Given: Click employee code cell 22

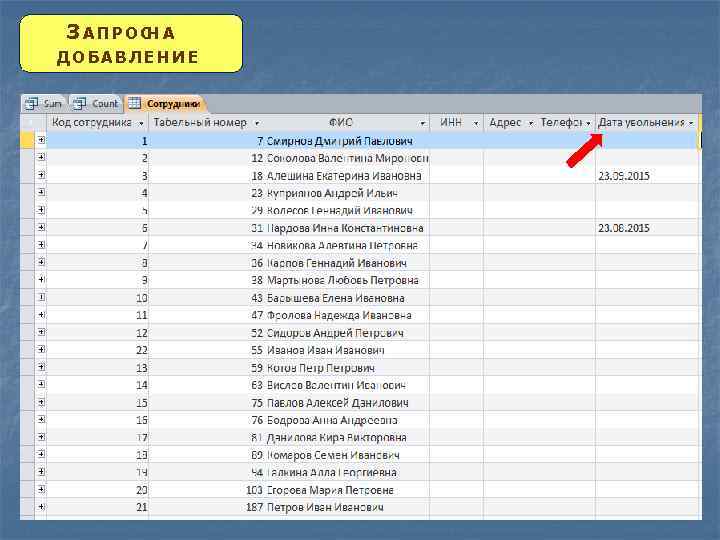Looking at the screenshot, I should pos(97,350).
